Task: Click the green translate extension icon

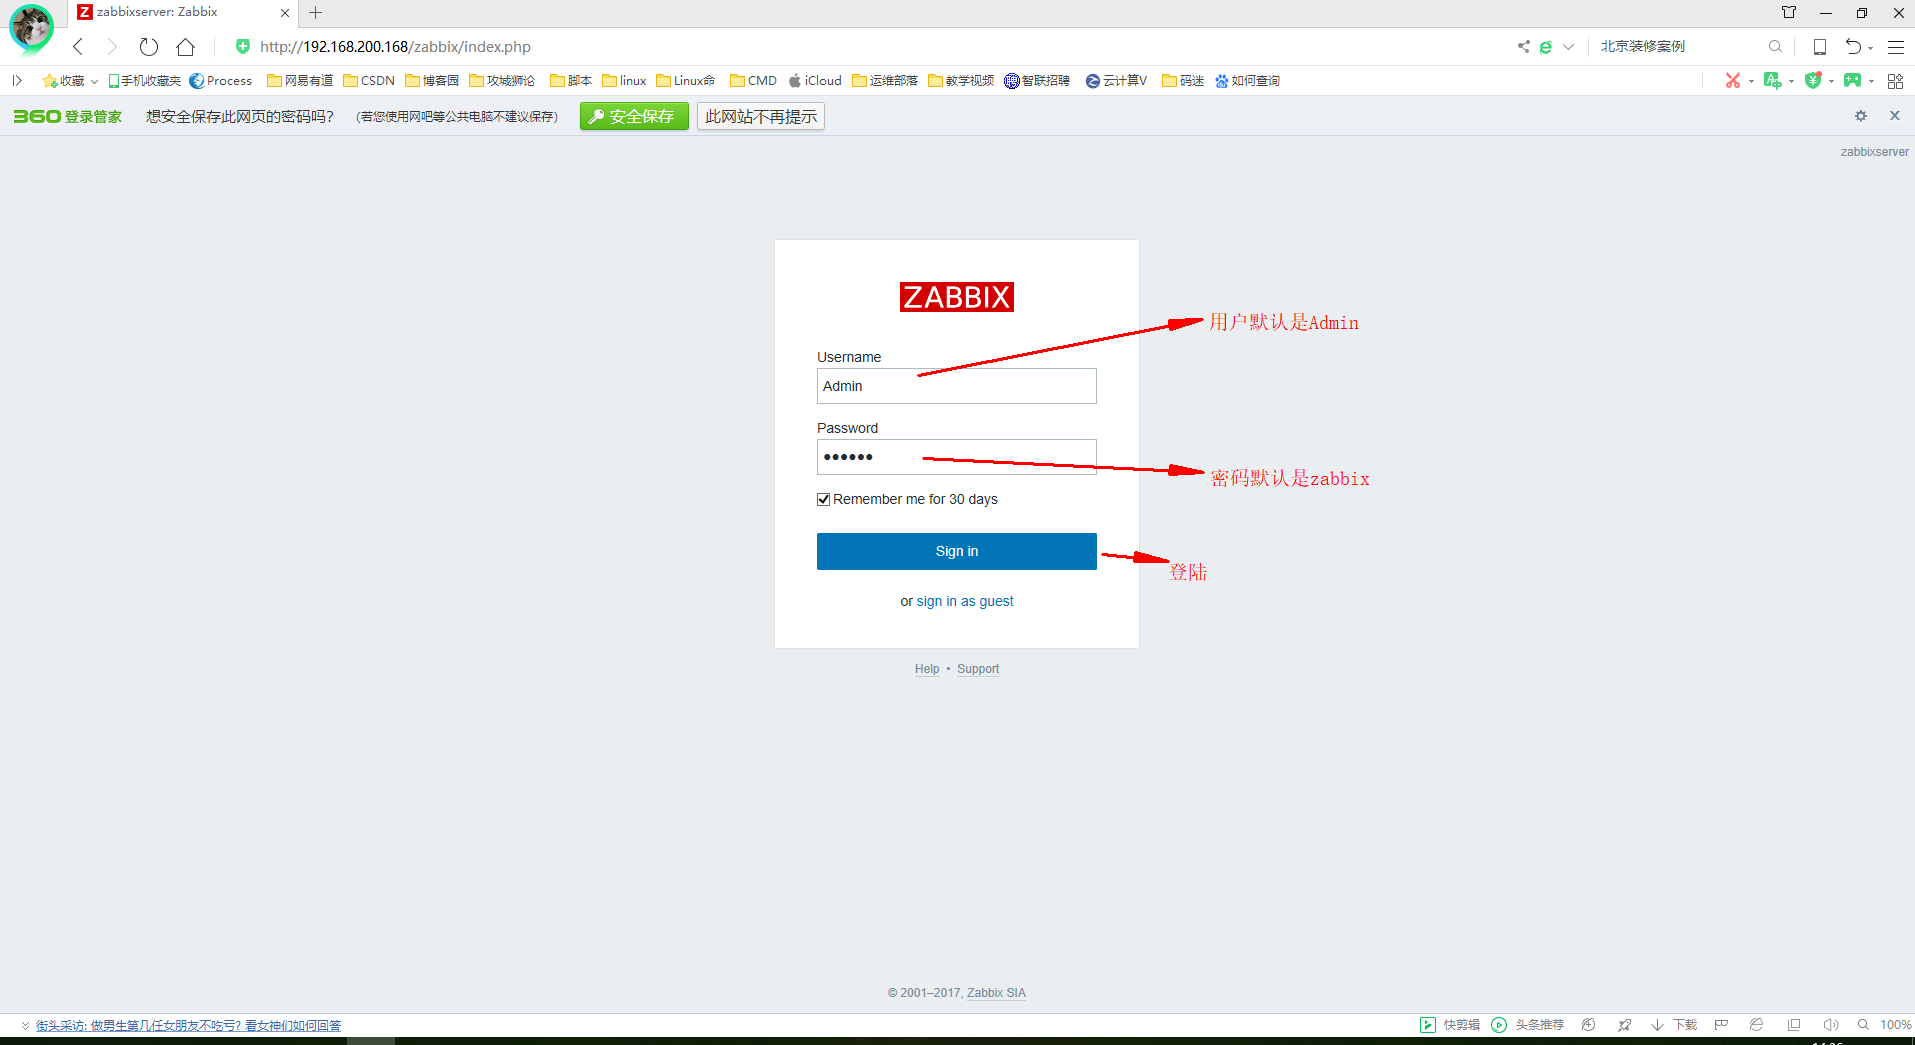Action: point(1773,80)
